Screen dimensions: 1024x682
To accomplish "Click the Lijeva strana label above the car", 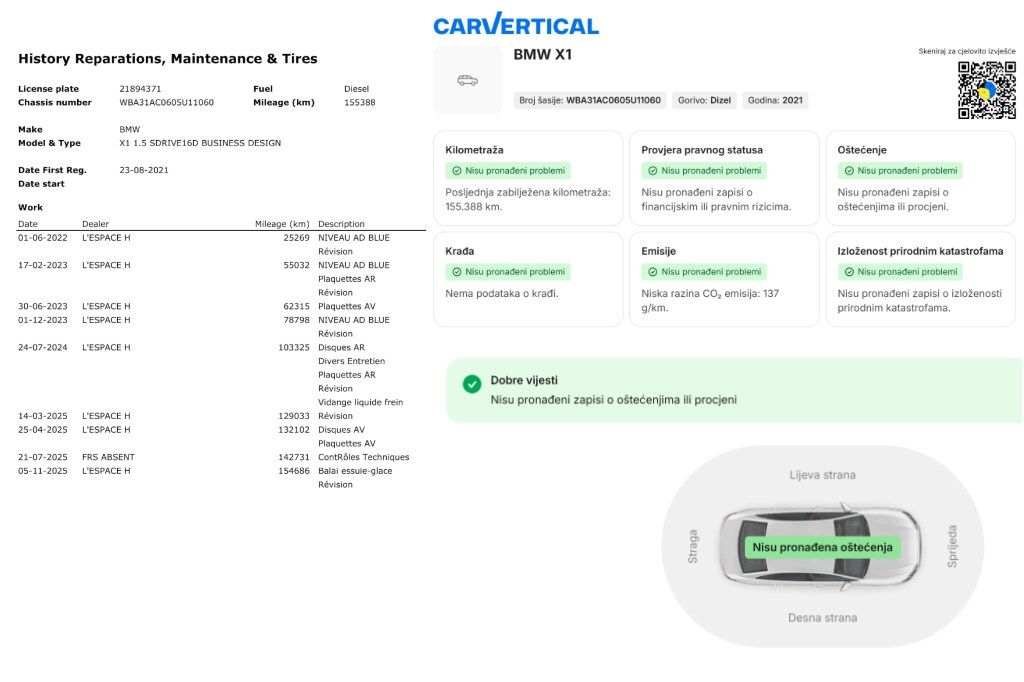I will 822,475.
